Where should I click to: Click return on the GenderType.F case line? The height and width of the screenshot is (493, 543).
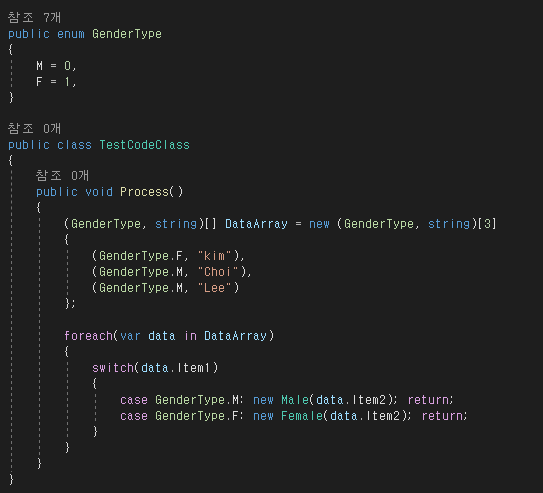click(442, 416)
